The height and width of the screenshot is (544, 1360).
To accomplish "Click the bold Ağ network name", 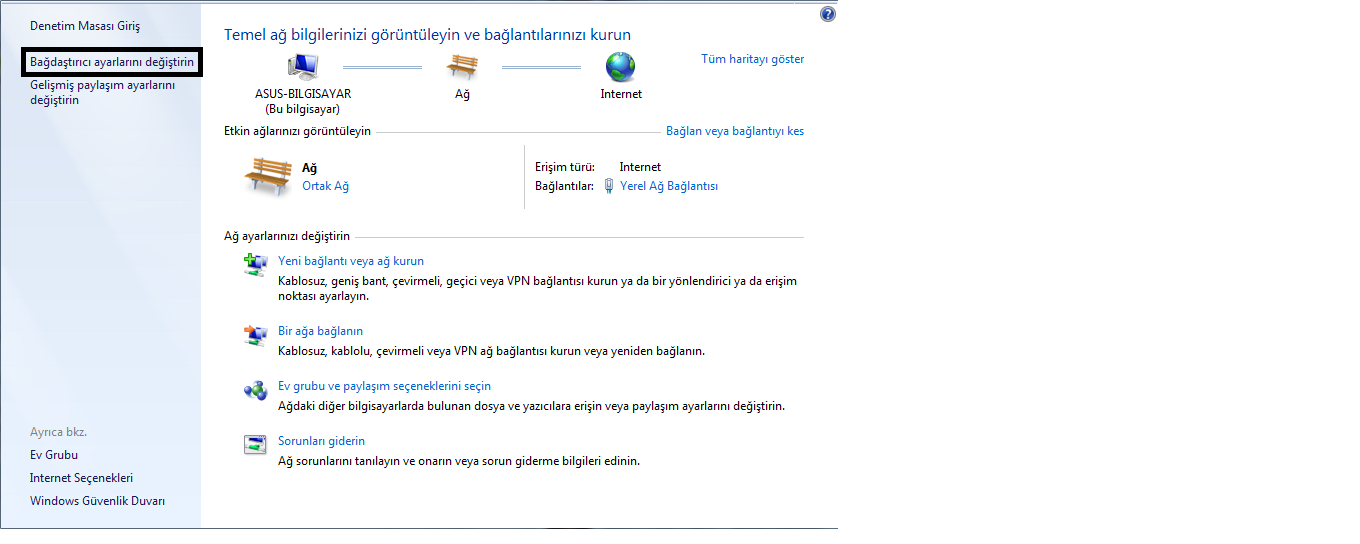I will (x=309, y=168).
